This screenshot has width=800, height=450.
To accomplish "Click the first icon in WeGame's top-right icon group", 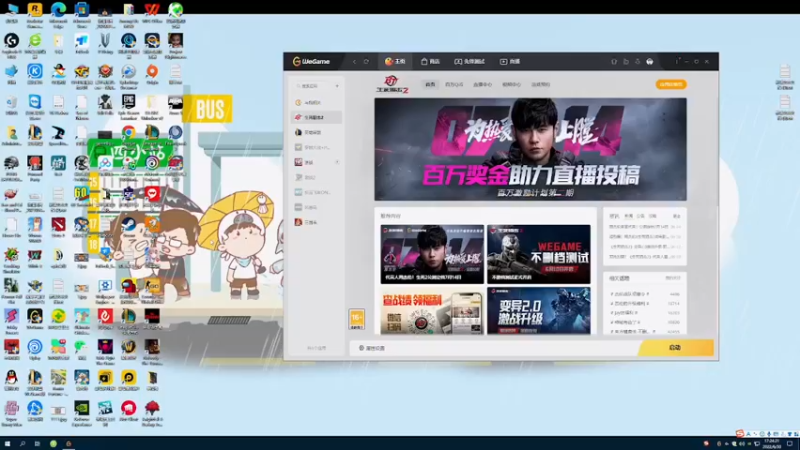I will tap(614, 61).
